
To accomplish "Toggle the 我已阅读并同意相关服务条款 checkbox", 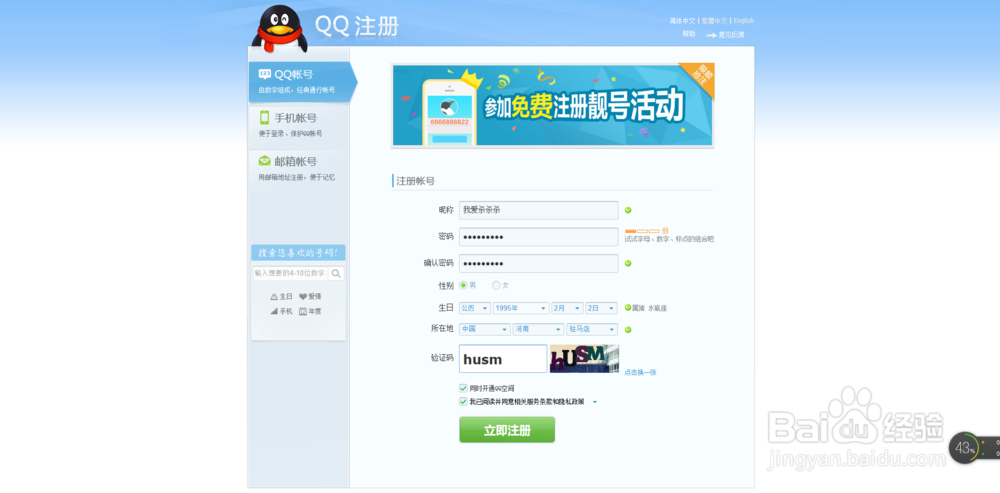I will click(463, 402).
